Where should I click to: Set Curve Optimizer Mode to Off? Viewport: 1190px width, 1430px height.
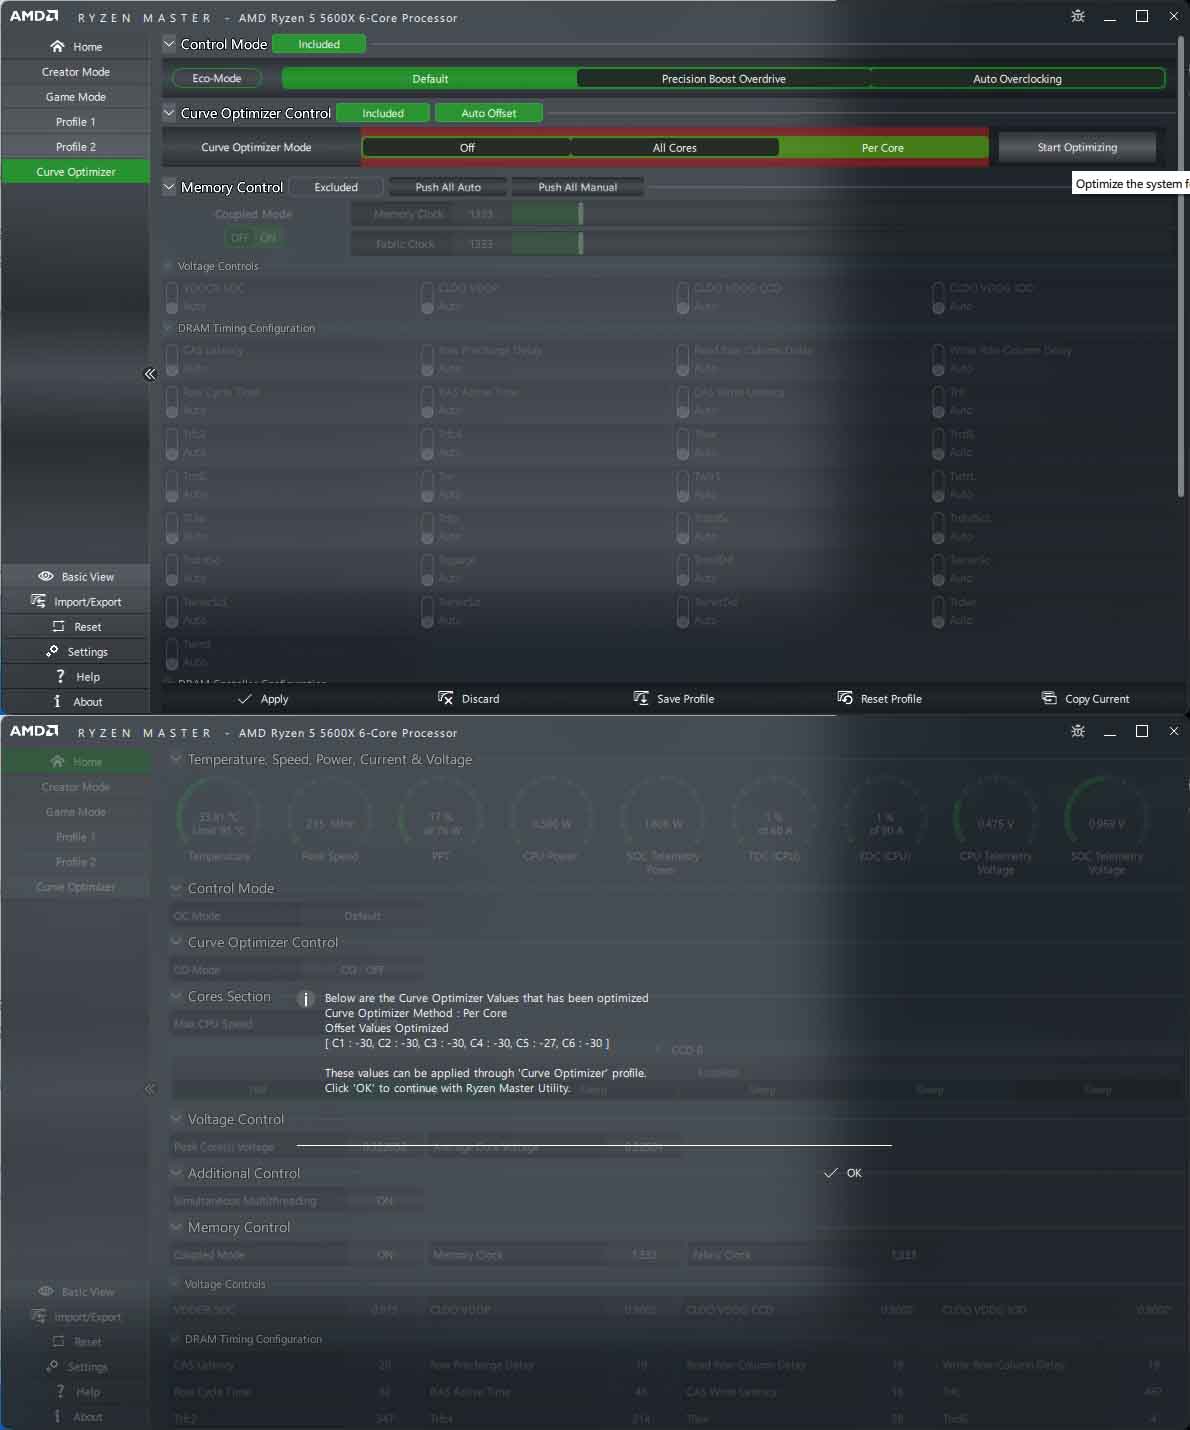tap(467, 147)
